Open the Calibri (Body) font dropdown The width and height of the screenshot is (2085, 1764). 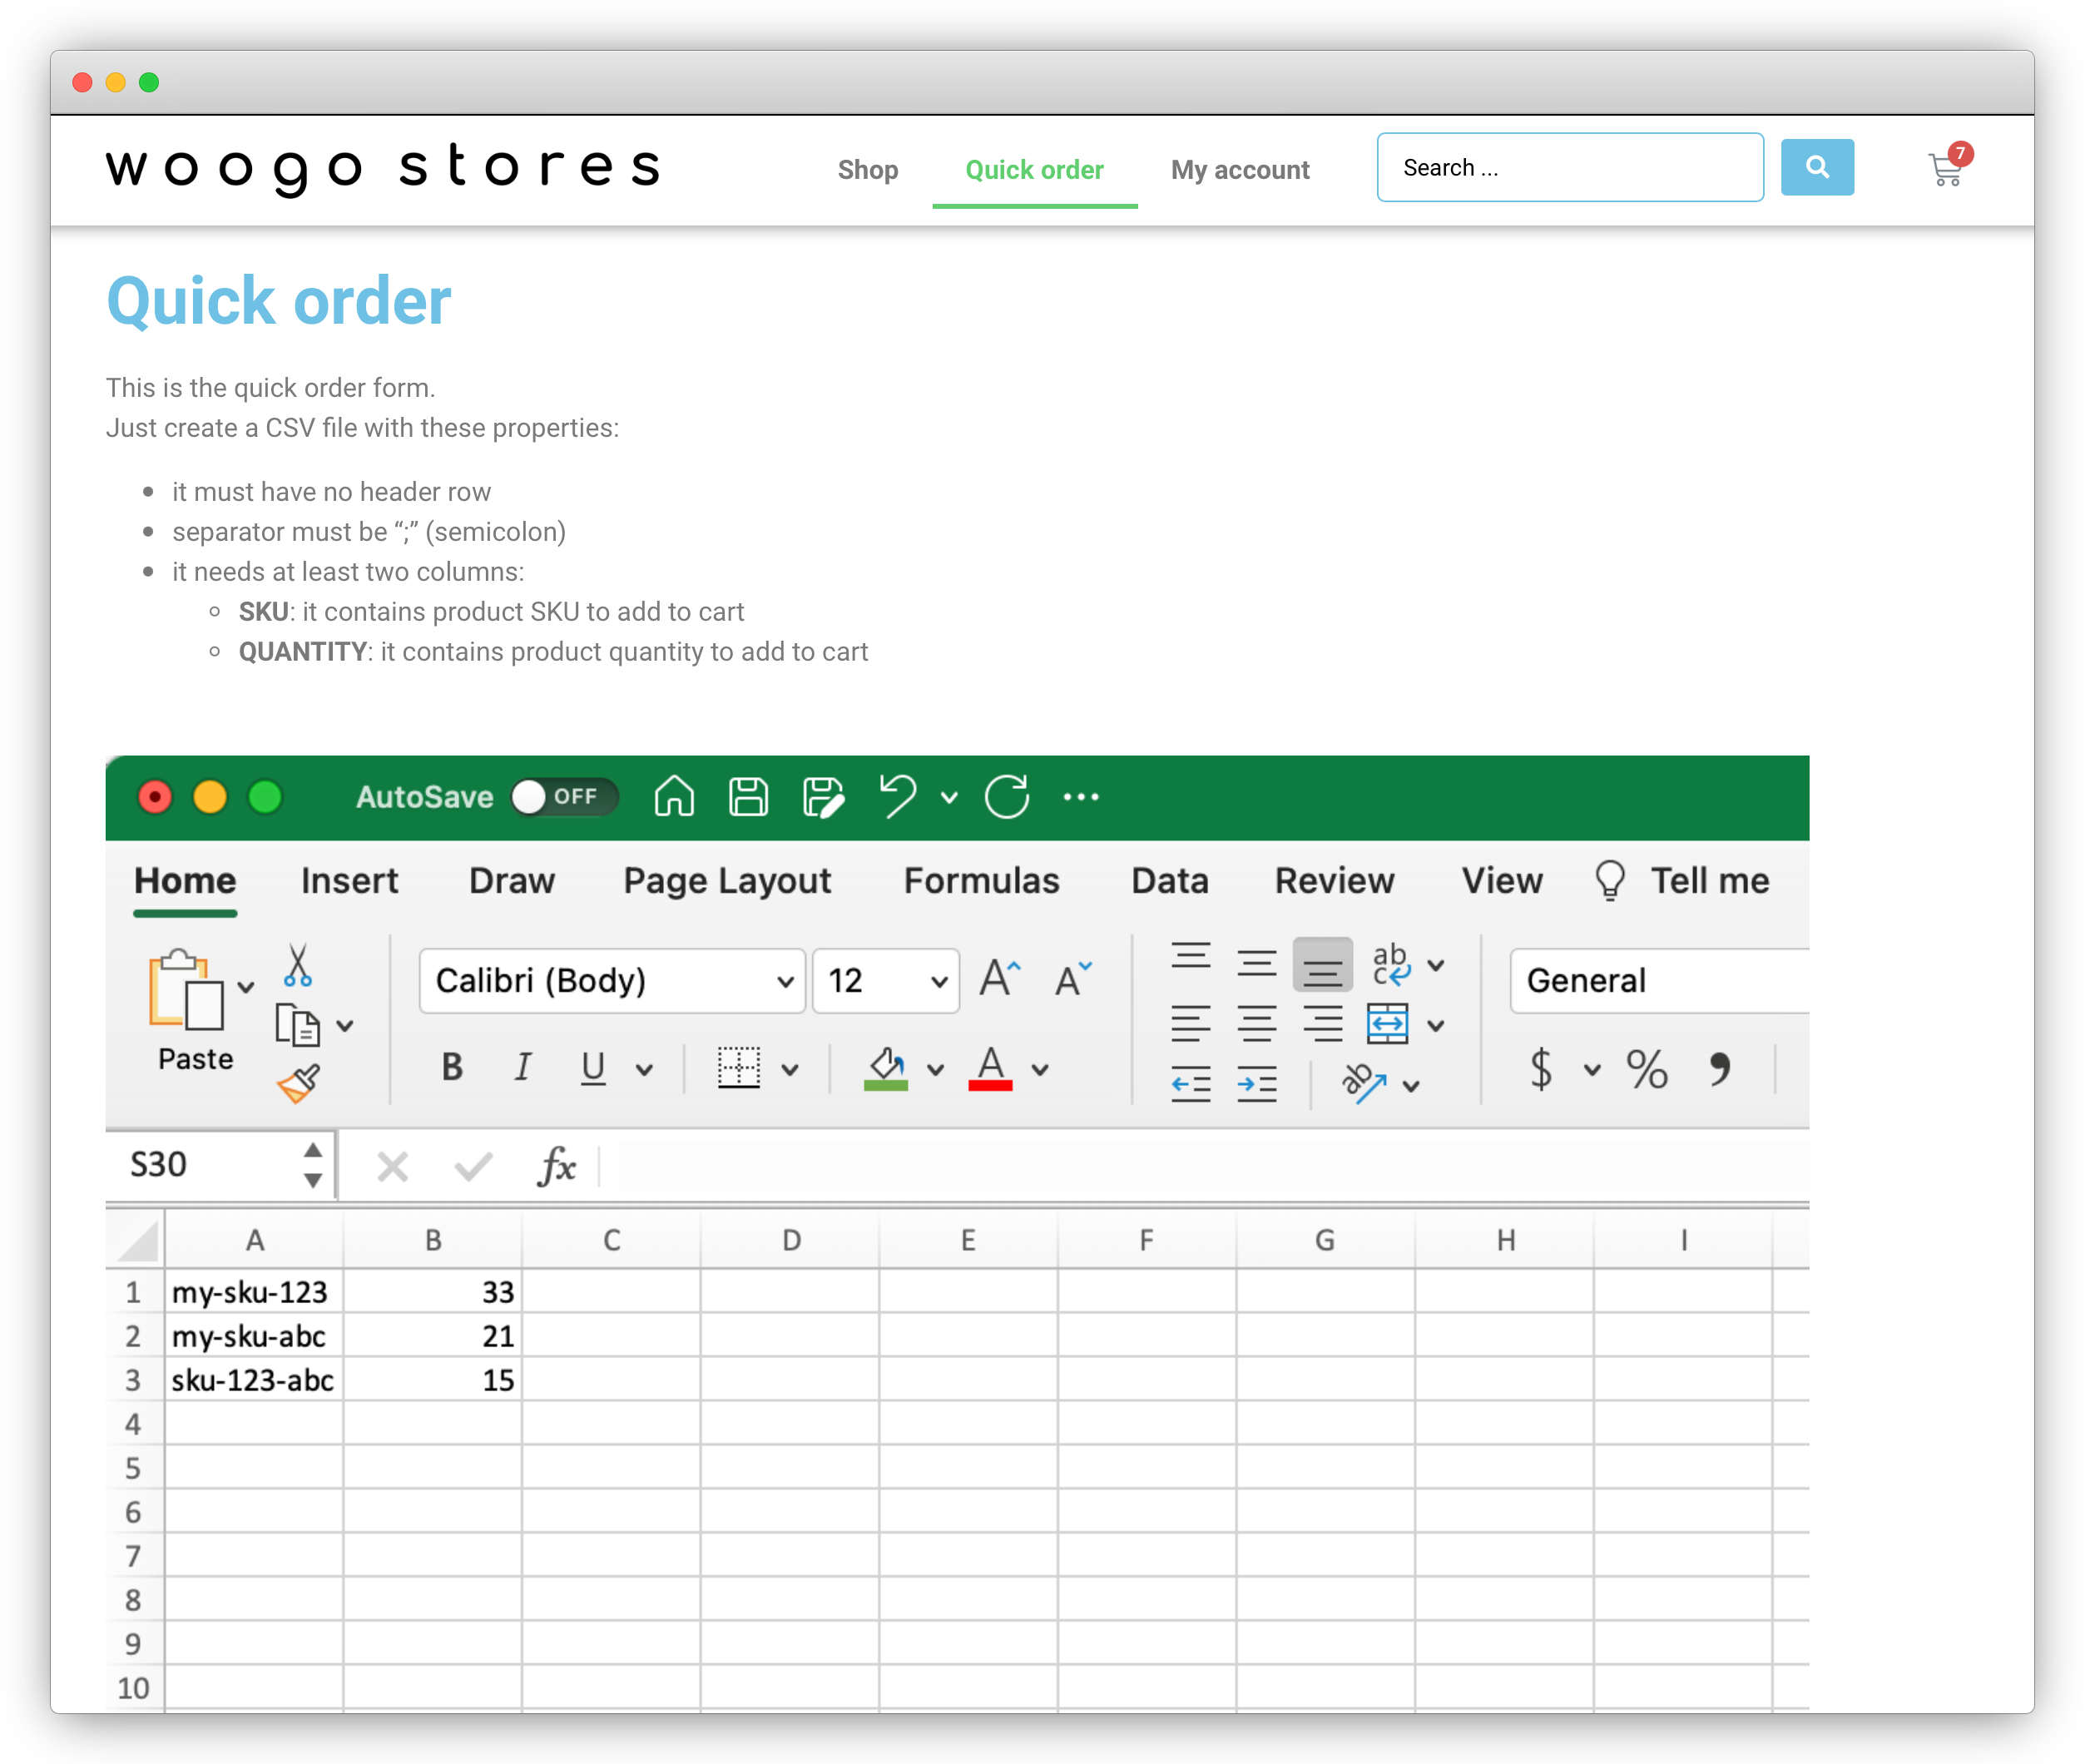(612, 981)
